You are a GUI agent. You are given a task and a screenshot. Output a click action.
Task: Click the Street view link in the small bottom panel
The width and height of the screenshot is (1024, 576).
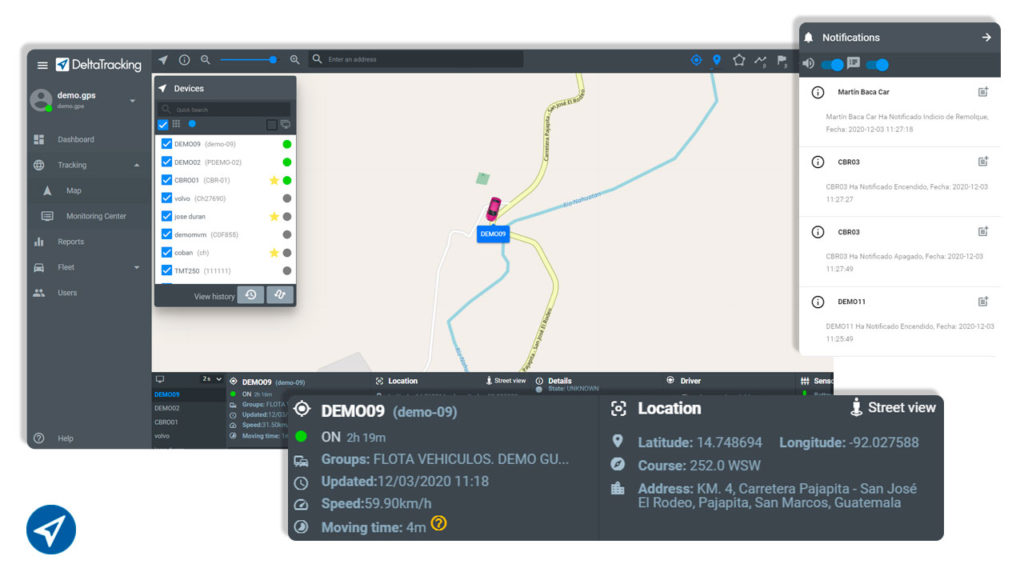(505, 381)
